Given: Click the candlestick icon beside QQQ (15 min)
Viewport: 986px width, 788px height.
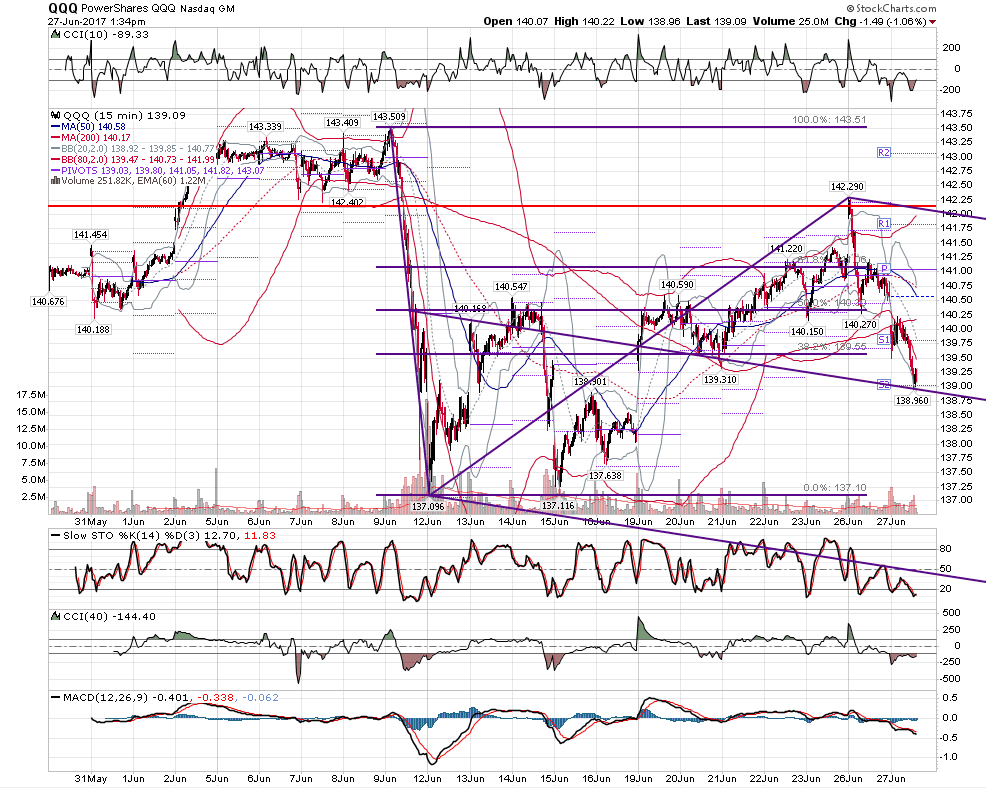Looking at the screenshot, I should (56, 116).
